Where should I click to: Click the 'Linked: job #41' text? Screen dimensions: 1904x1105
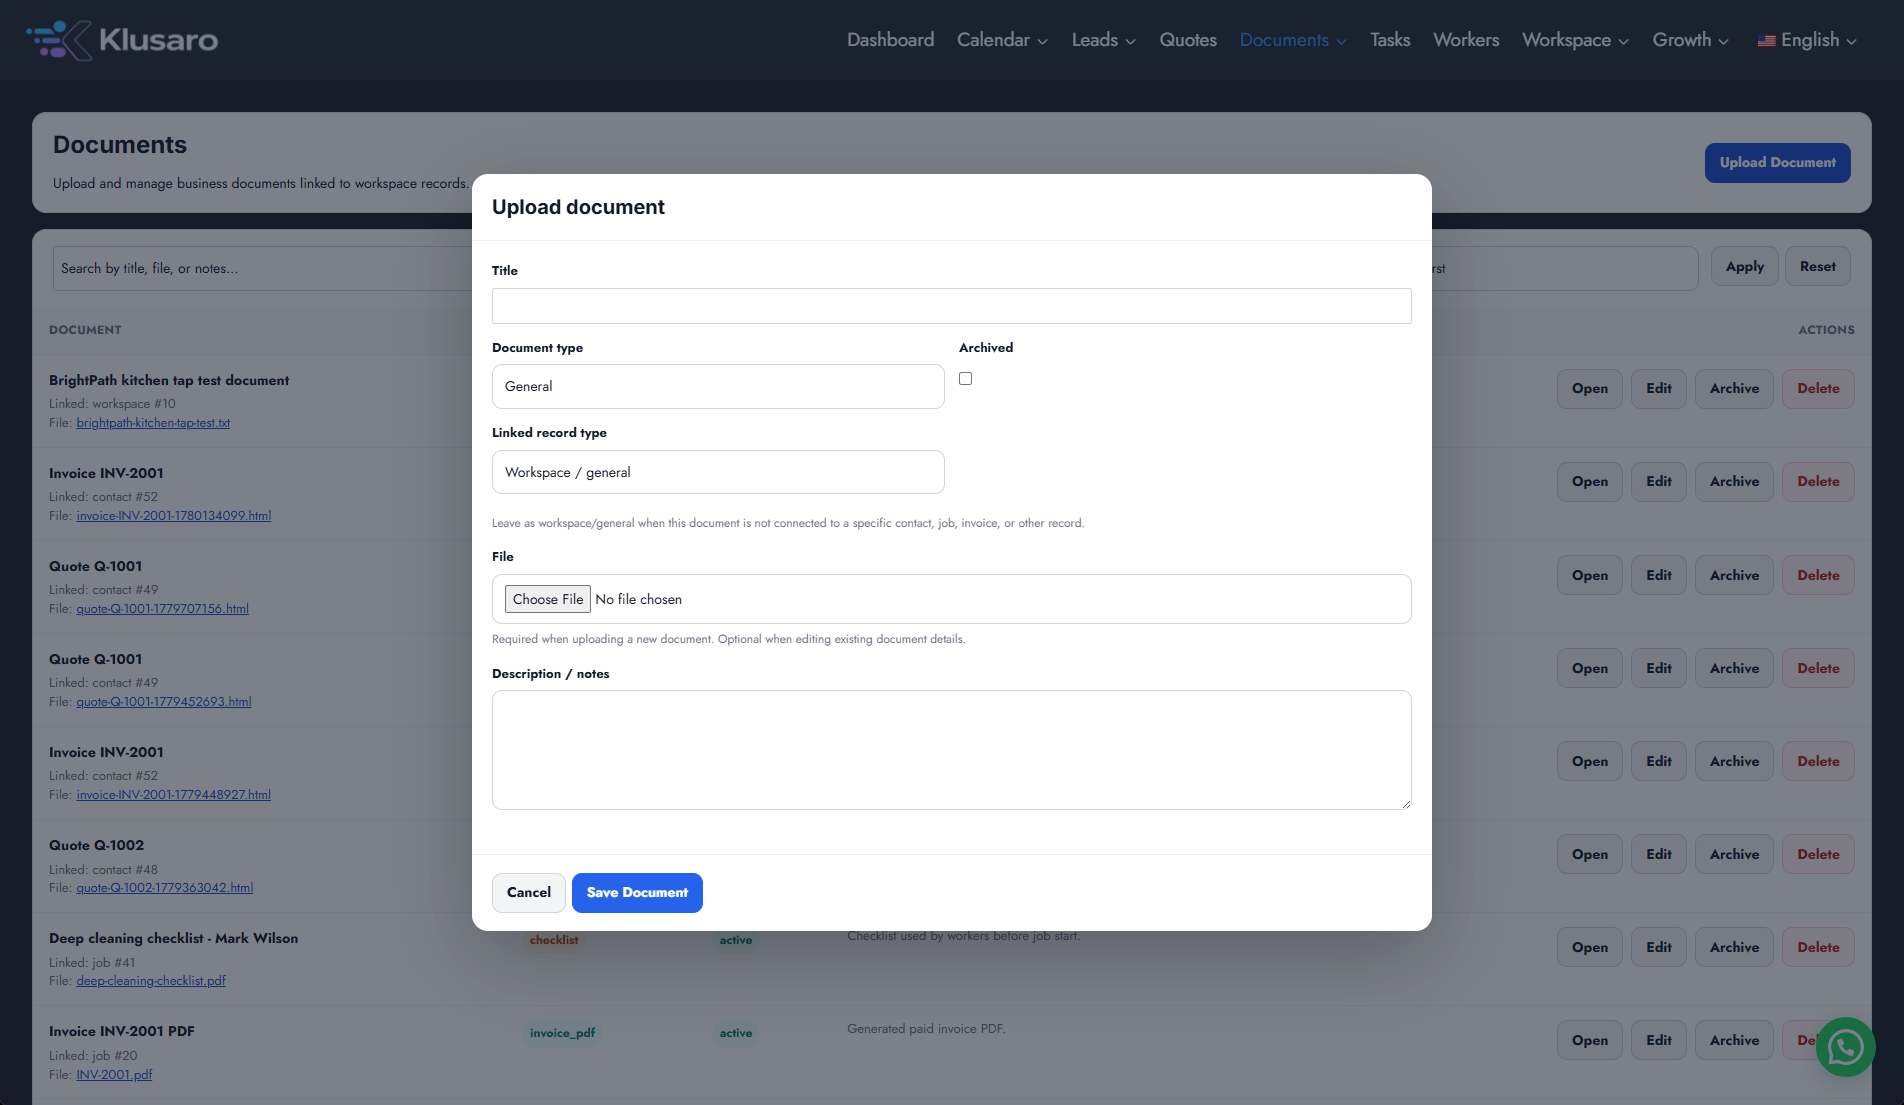tap(92, 963)
